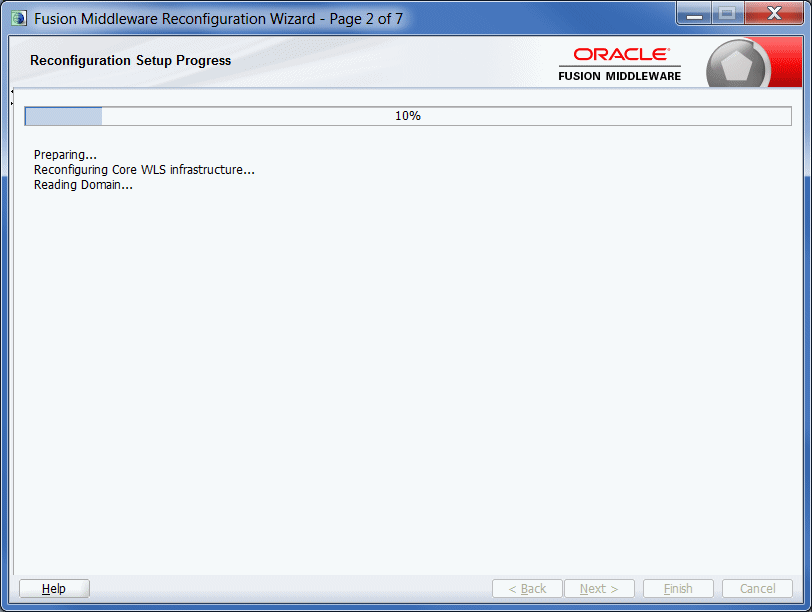Minimize the wizard window
Screen dimensions: 812x612
pos(694,14)
